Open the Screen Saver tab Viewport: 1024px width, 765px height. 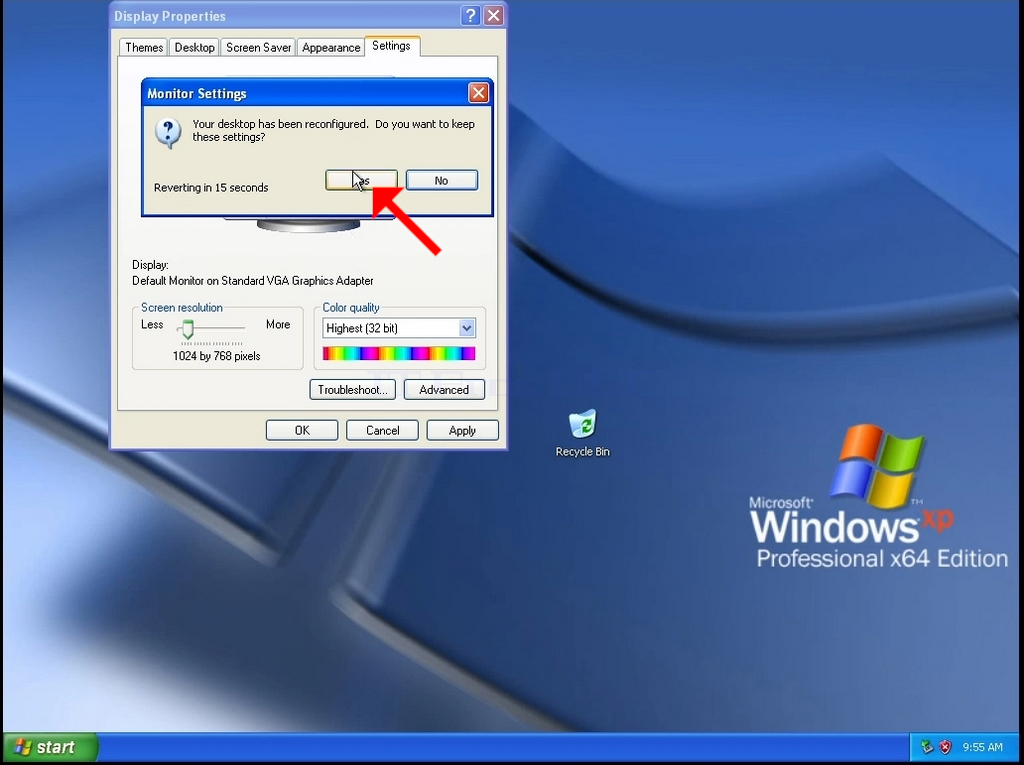point(259,48)
